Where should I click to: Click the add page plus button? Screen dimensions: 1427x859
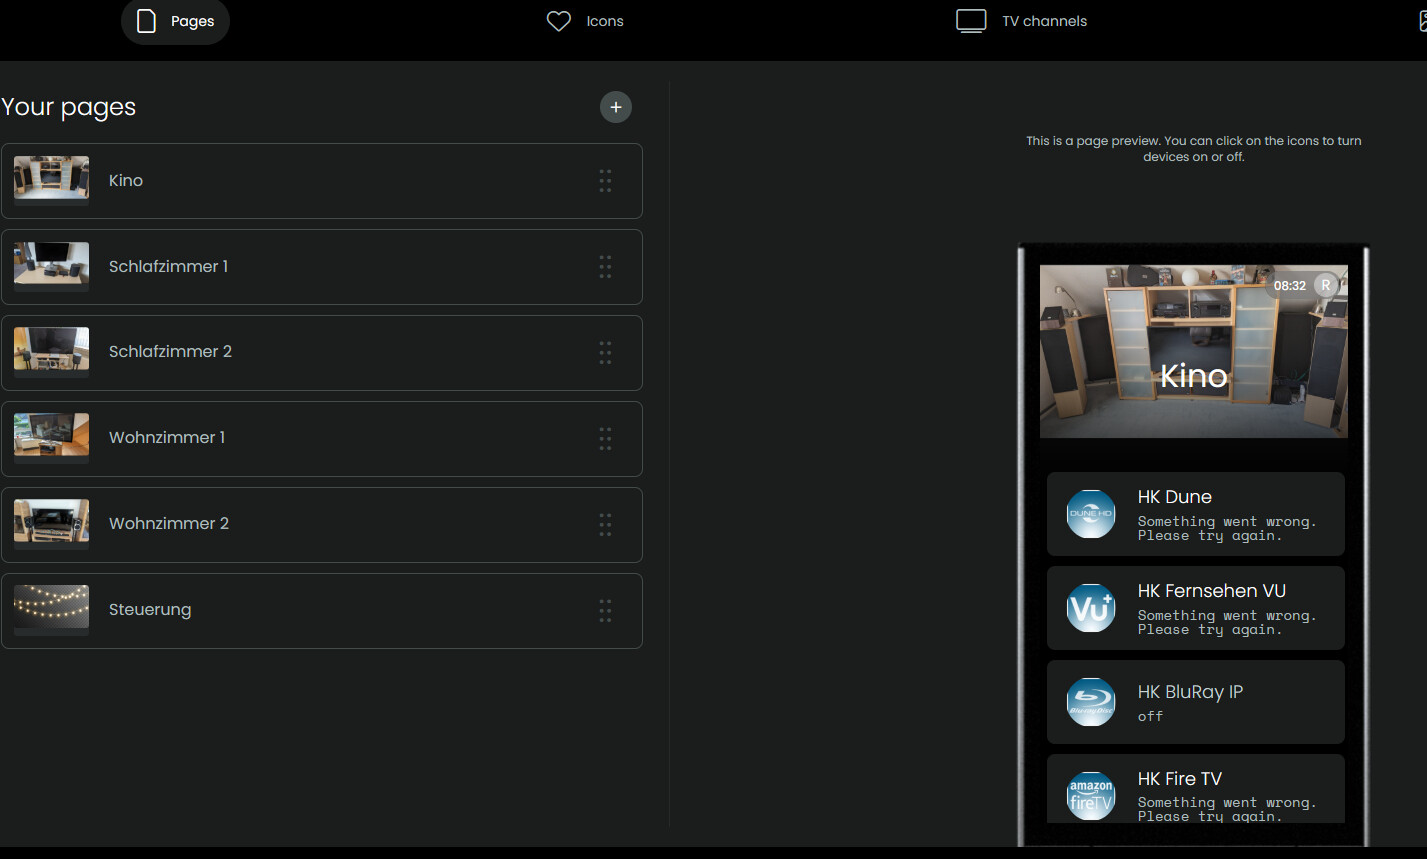[616, 107]
